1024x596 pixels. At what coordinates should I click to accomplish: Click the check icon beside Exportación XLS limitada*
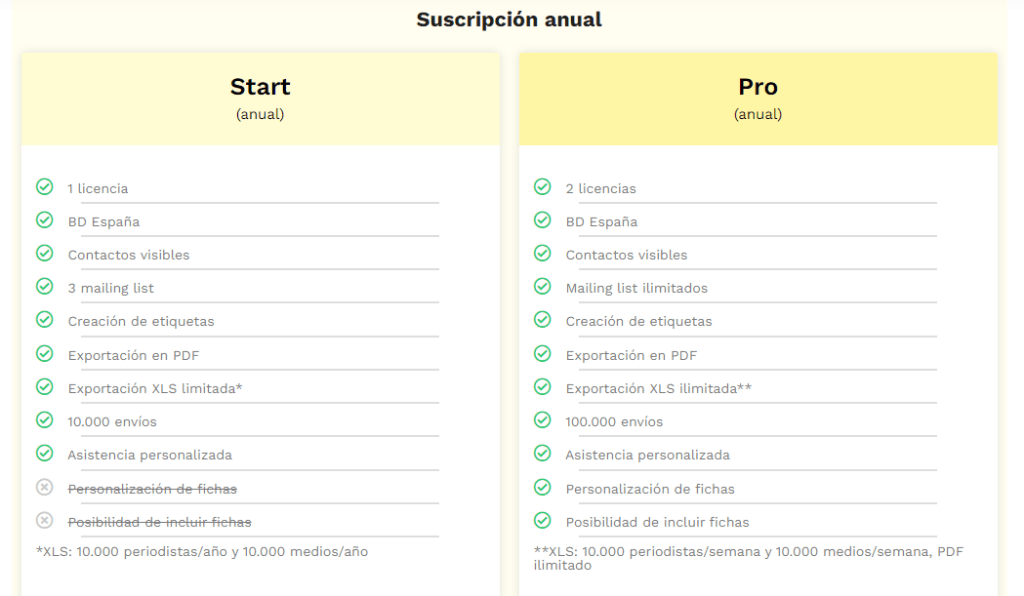tap(44, 386)
